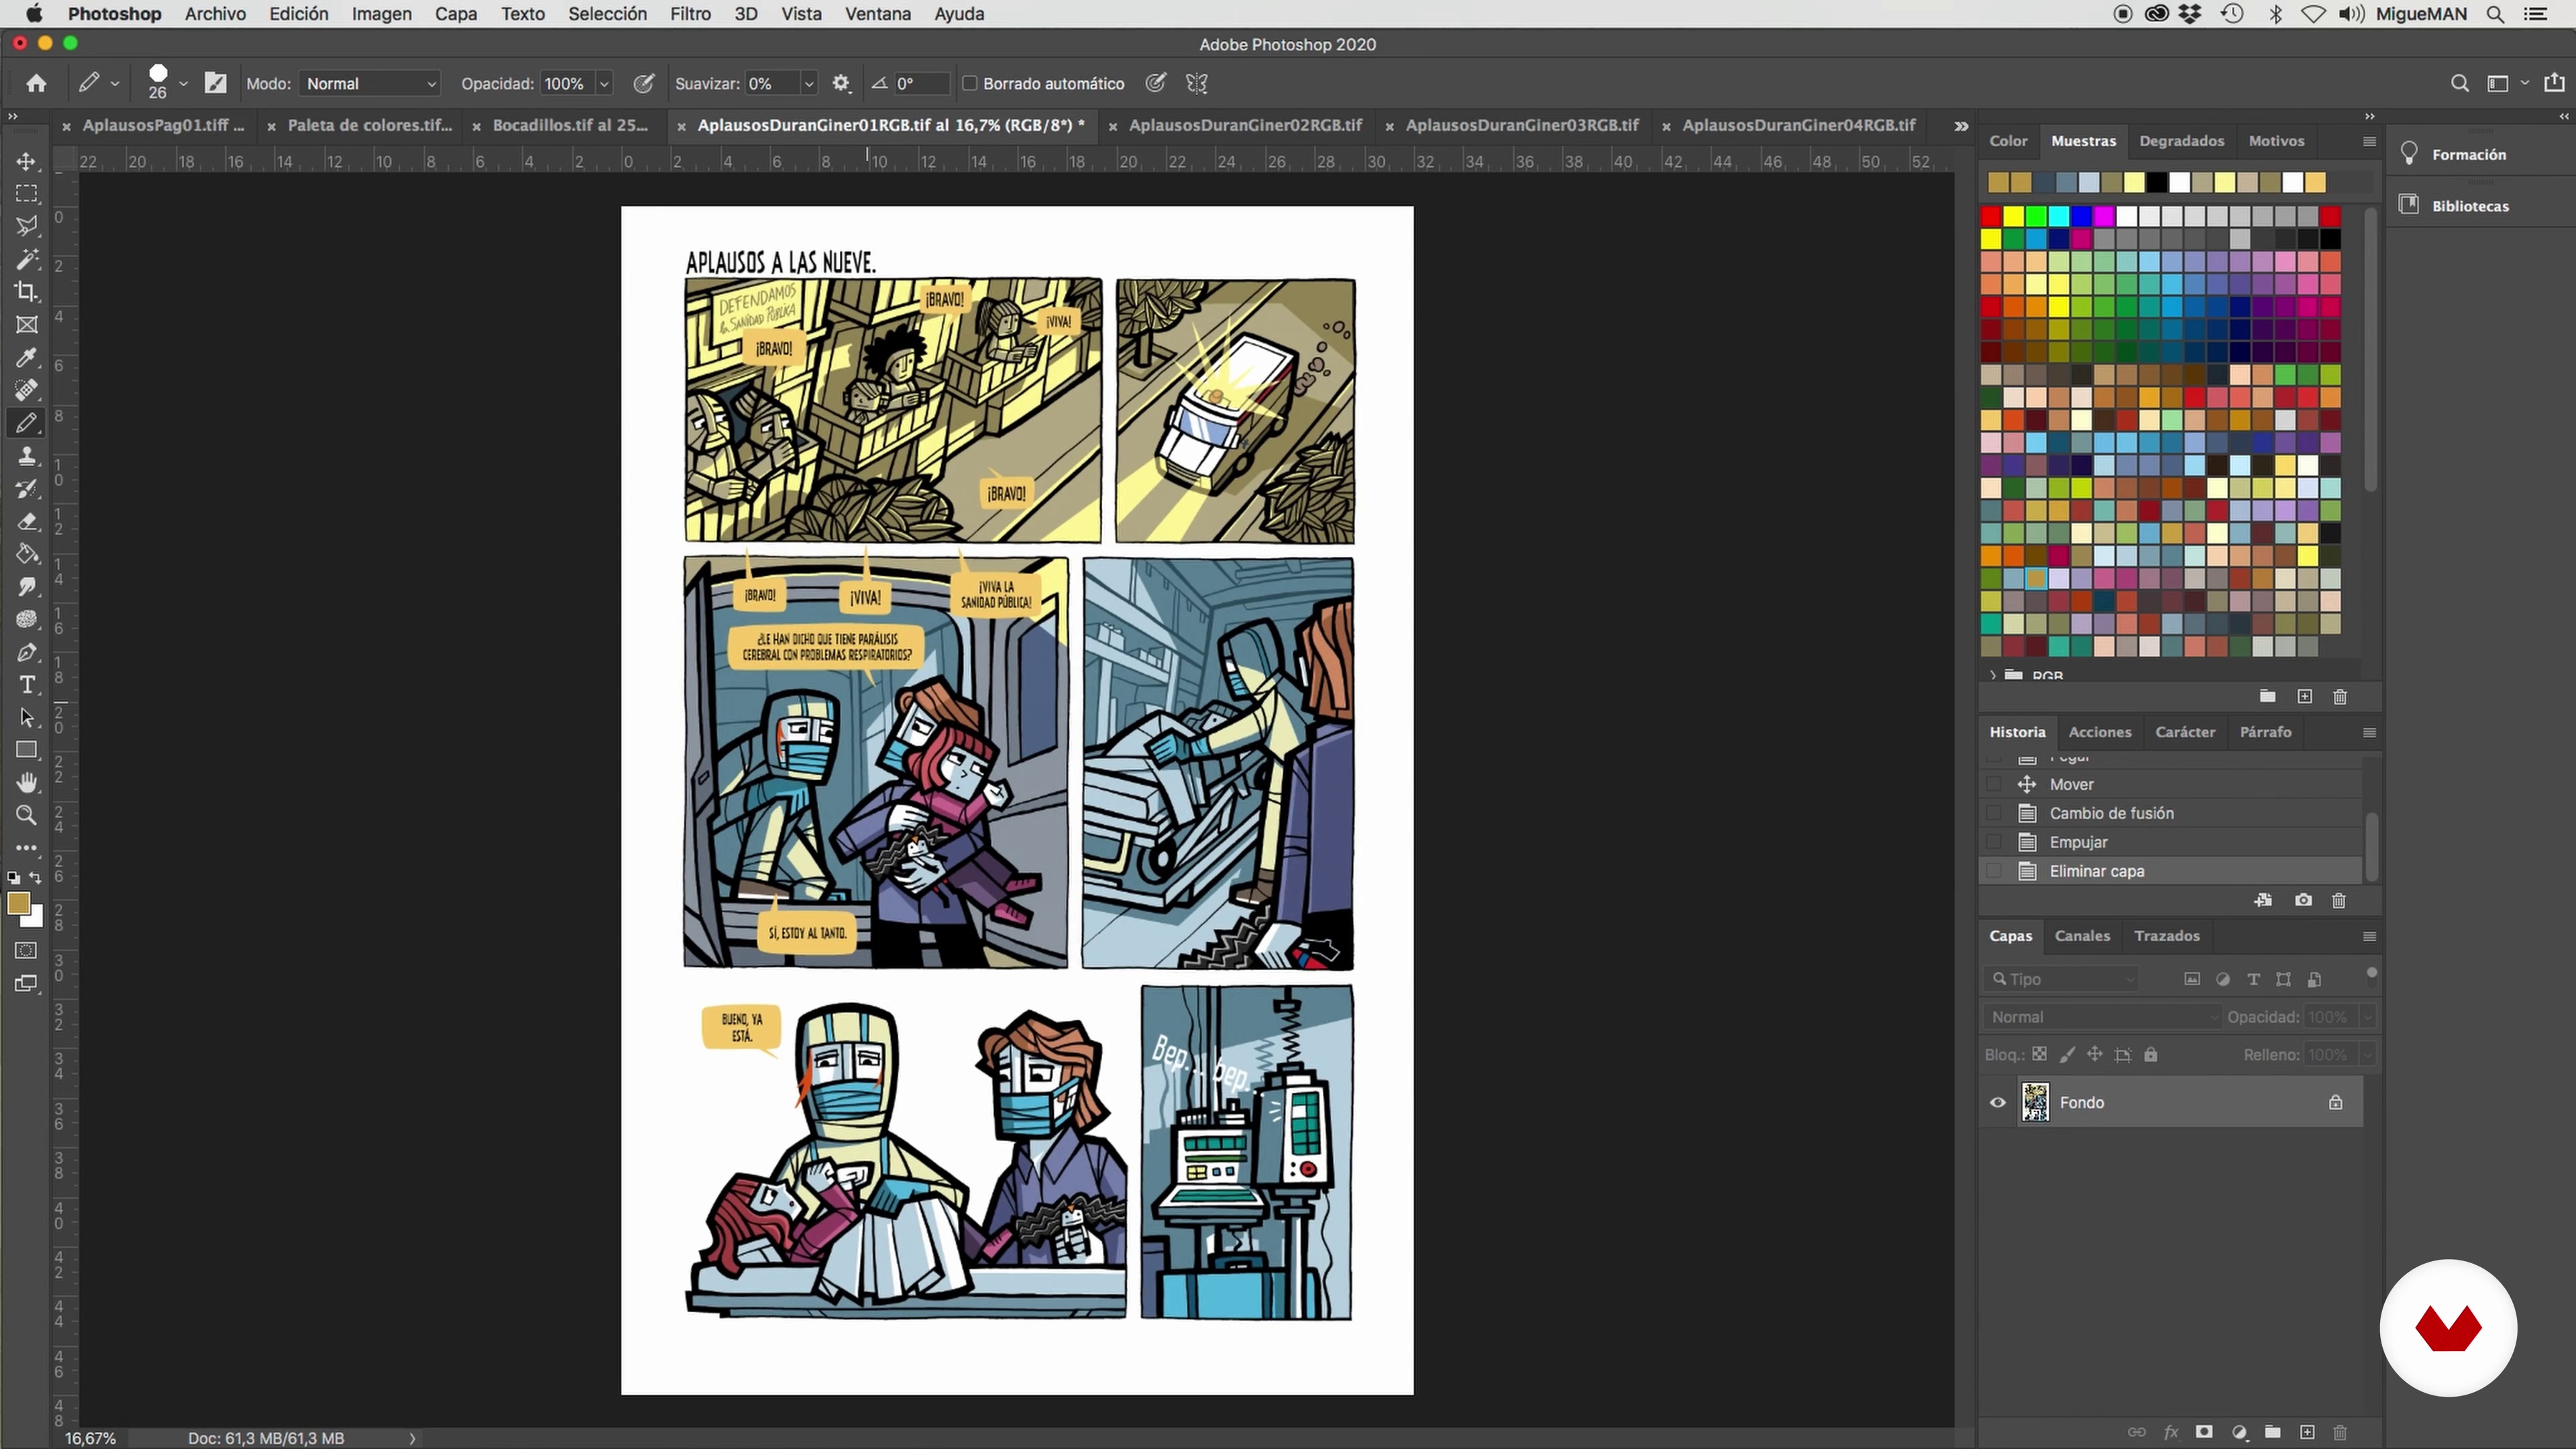Show hidden document tabs double-arrow

[1961, 126]
